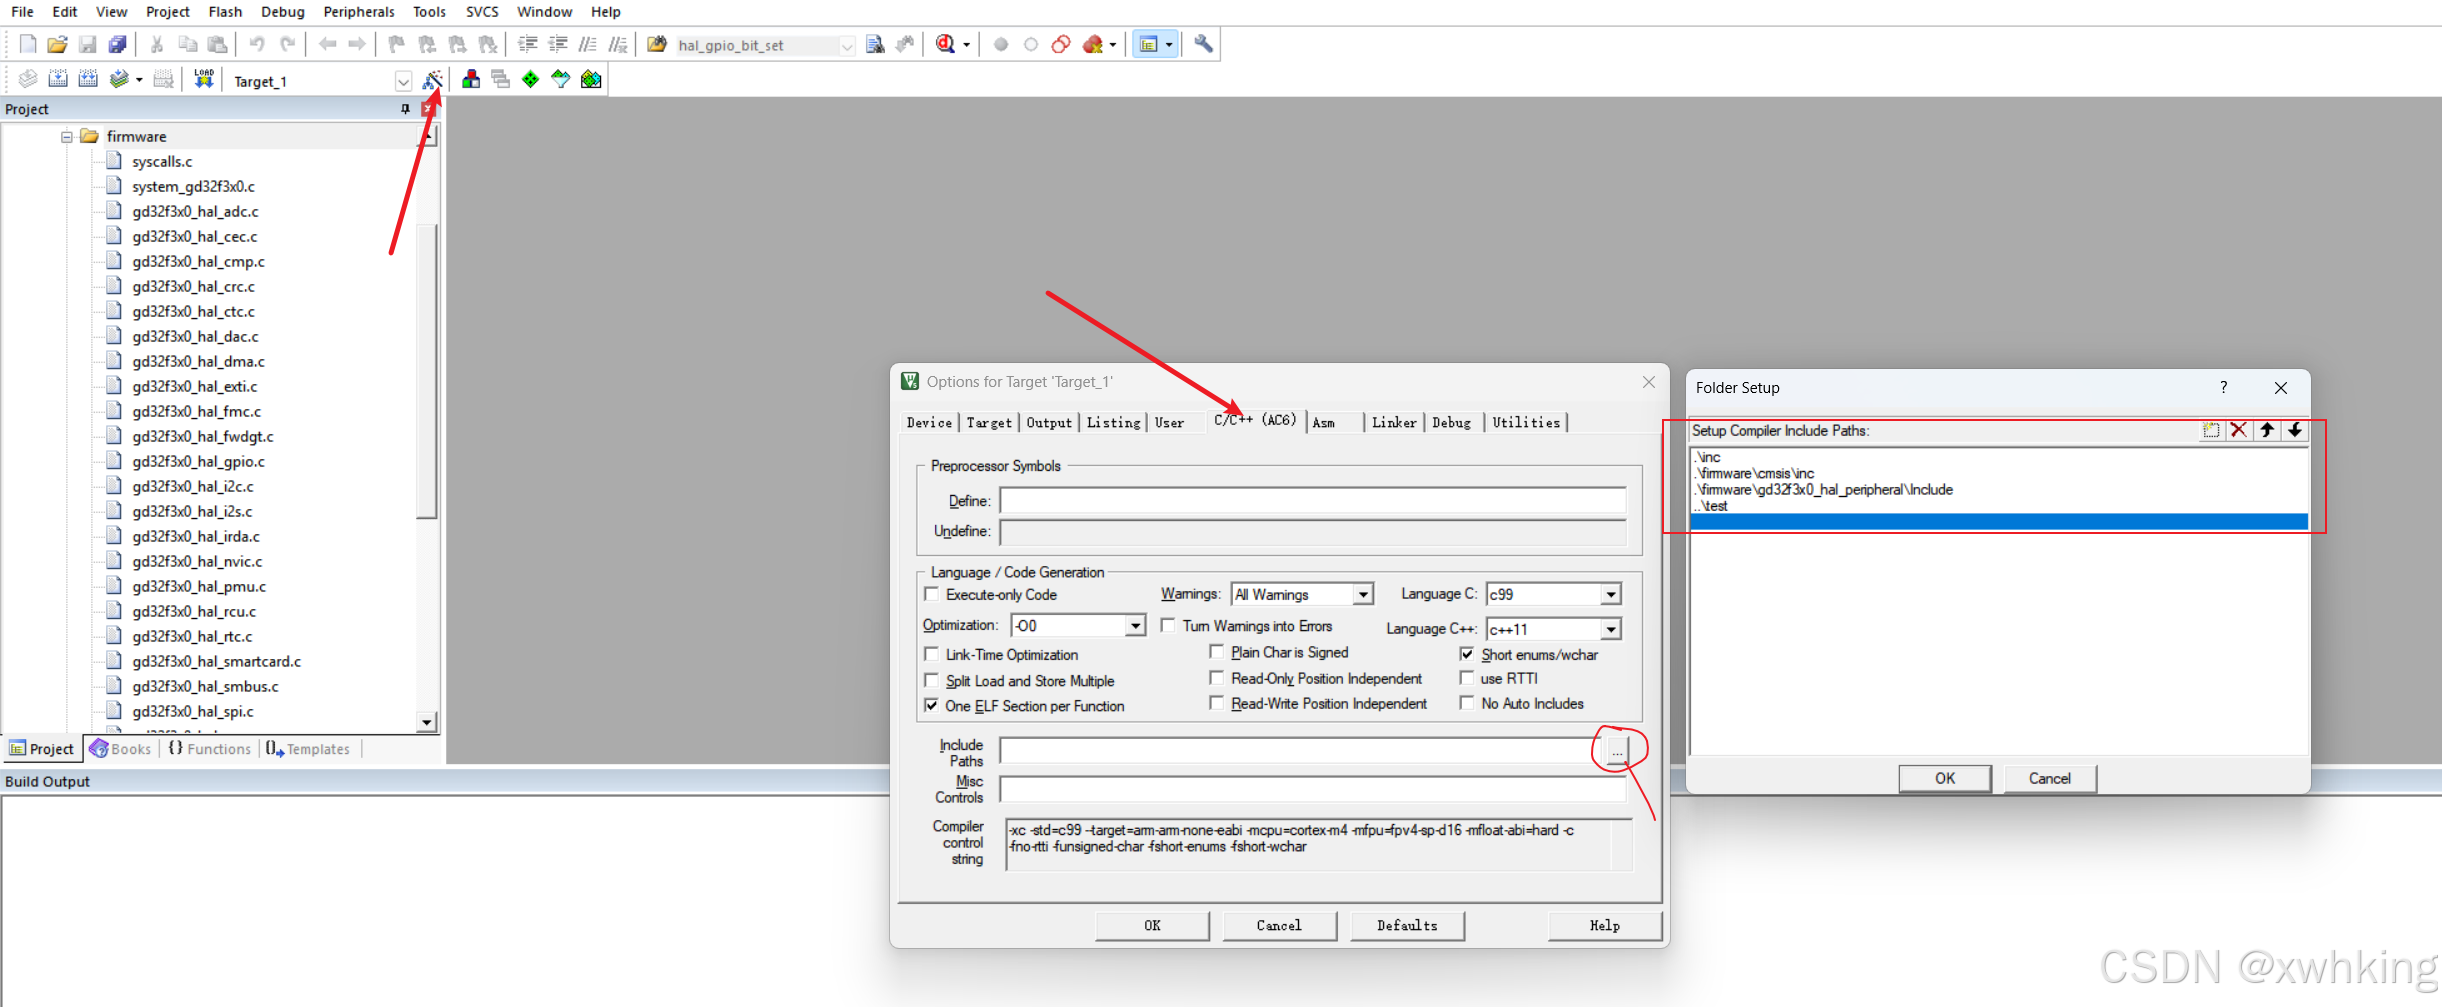Click the Cut scissors icon
Image resolution: width=2442 pixels, height=1007 pixels.
(x=157, y=44)
